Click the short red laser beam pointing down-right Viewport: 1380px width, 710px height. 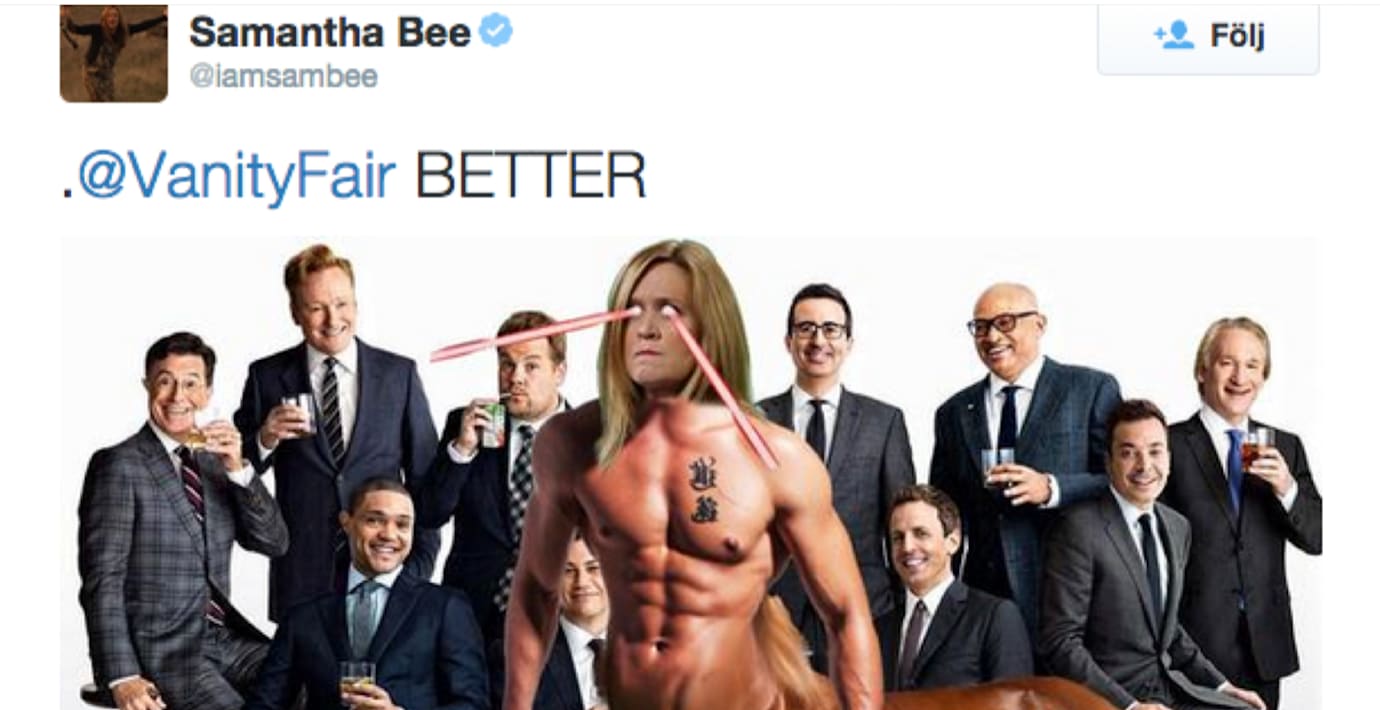pyautogui.click(x=722, y=389)
